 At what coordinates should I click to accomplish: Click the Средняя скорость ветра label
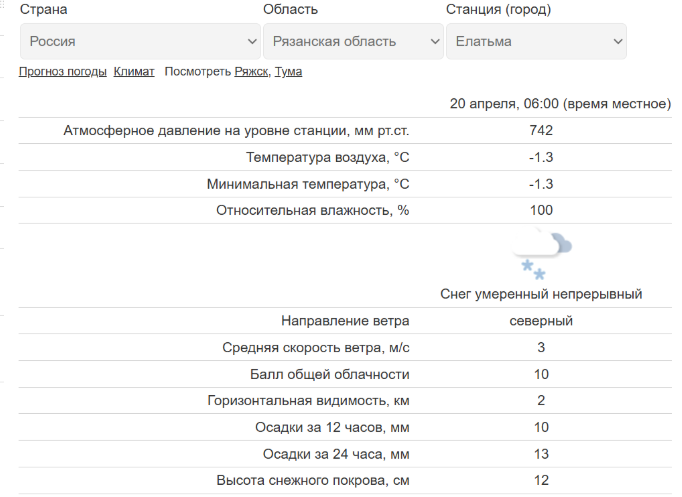[x=316, y=348]
